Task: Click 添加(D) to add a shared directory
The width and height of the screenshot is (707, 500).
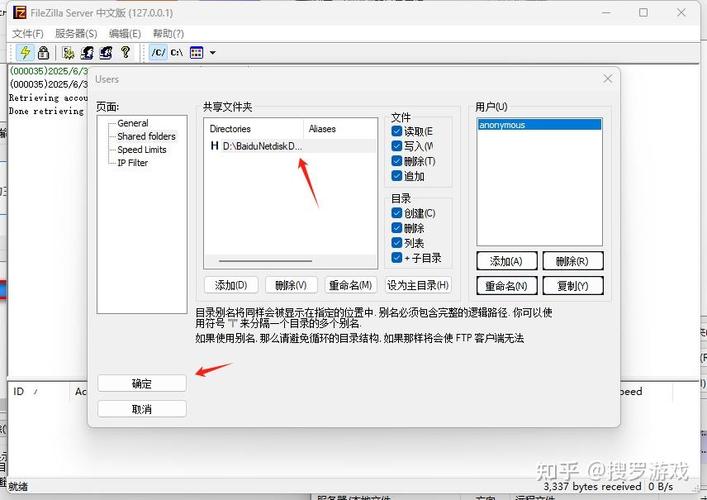Action: click(231, 285)
